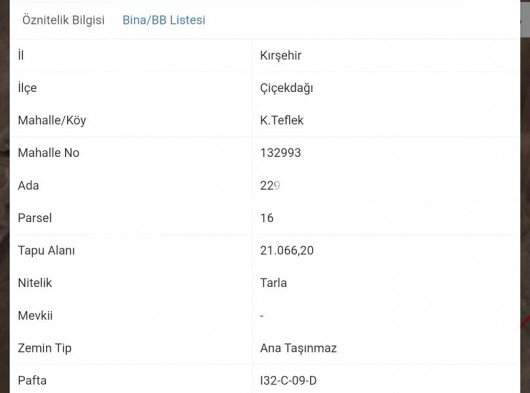The image size is (530, 393).
Task: Select the Mahalle No label
Action: click(49, 153)
